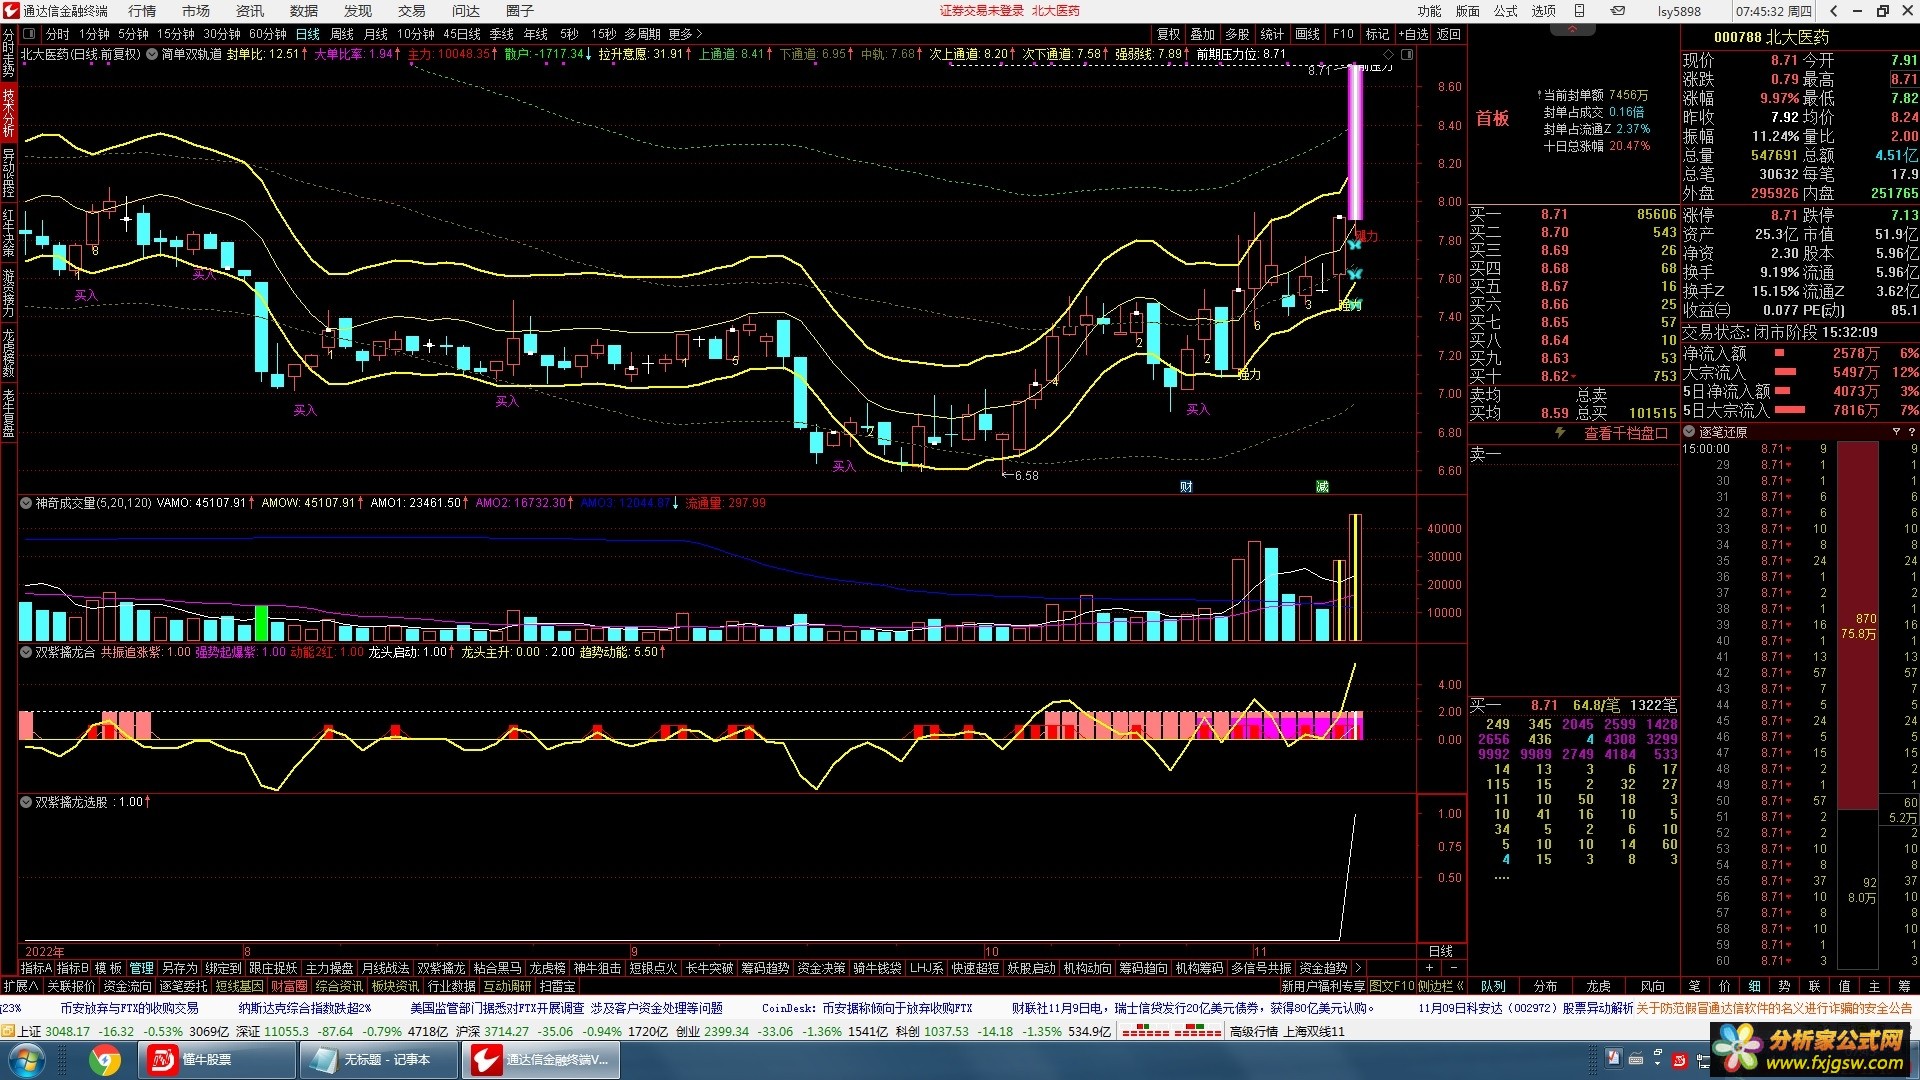
Task: Click the help question mark in 逐笔还原 header
Action: 1912,432
